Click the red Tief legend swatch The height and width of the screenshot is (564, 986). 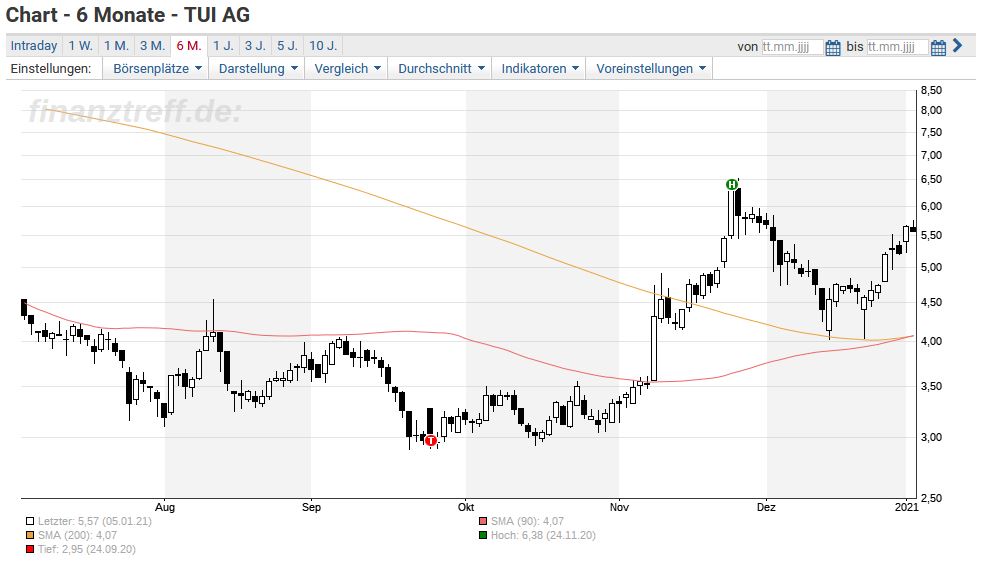pyautogui.click(x=30, y=549)
